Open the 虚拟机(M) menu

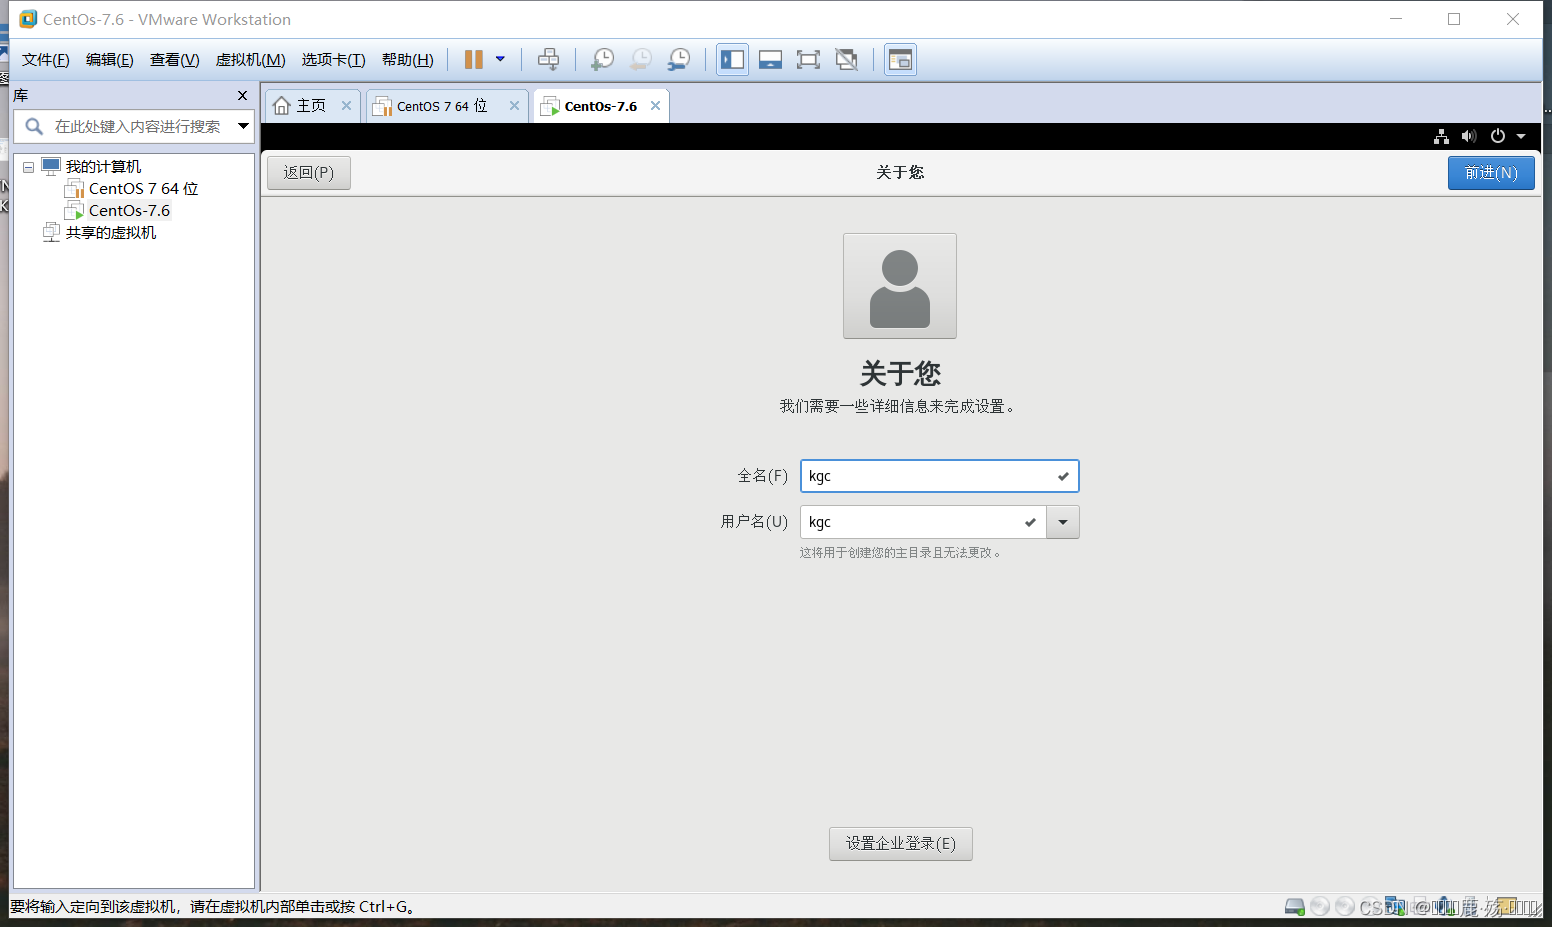251,60
